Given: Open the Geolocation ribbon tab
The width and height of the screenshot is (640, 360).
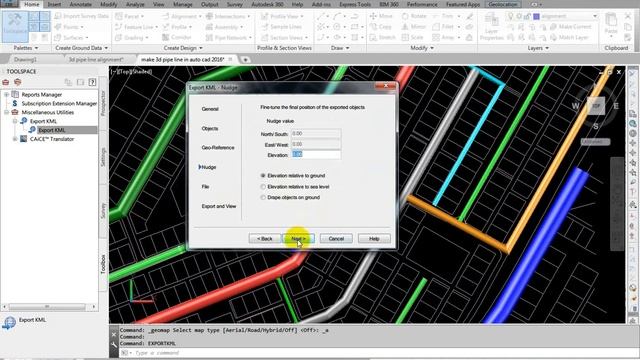Looking at the screenshot, I should tap(503, 4).
